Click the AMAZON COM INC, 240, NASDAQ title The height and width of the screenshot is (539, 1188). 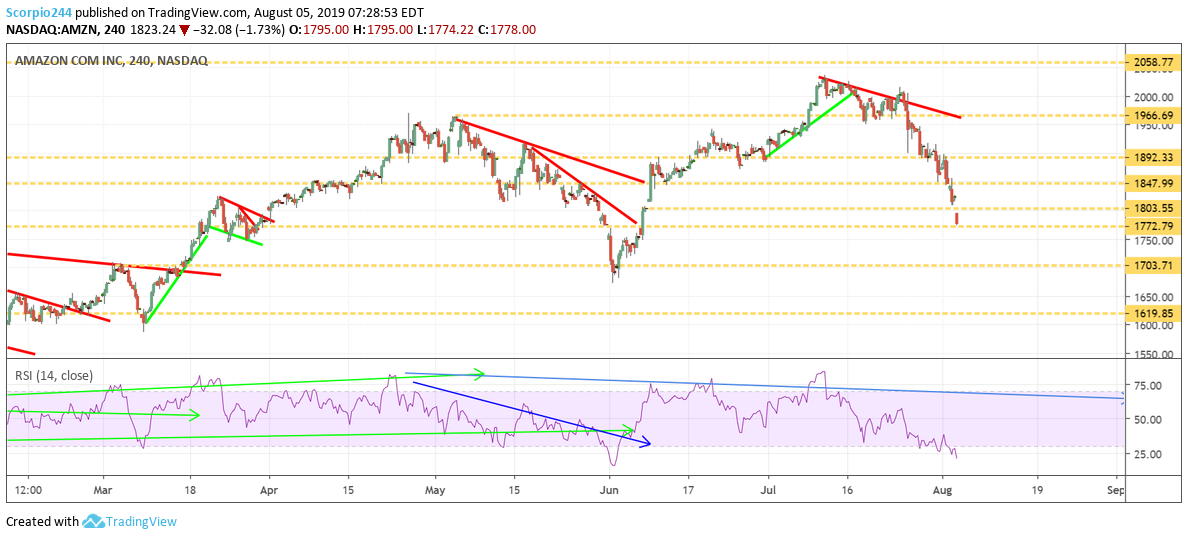pyautogui.click(x=111, y=61)
